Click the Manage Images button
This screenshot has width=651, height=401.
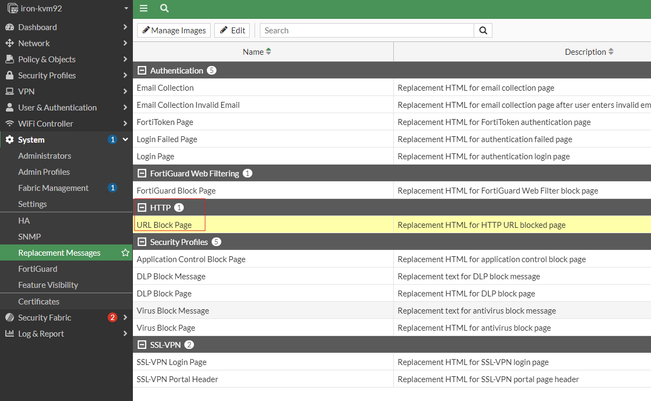point(174,30)
